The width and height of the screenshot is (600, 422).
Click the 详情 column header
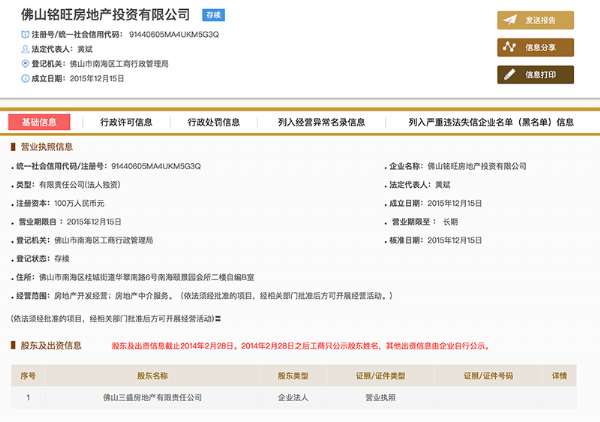click(559, 375)
